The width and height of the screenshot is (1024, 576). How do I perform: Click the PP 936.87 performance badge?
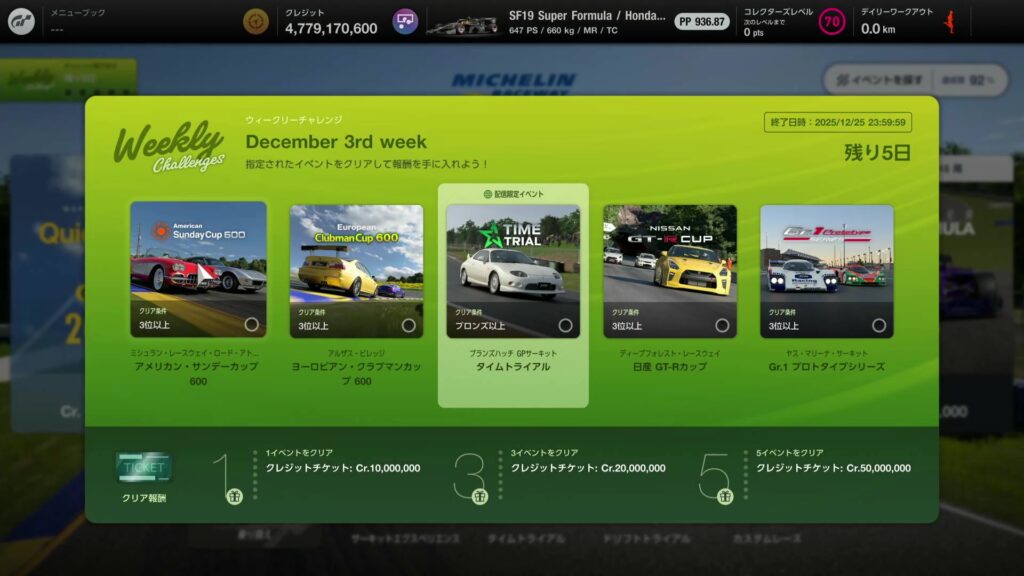coord(701,21)
